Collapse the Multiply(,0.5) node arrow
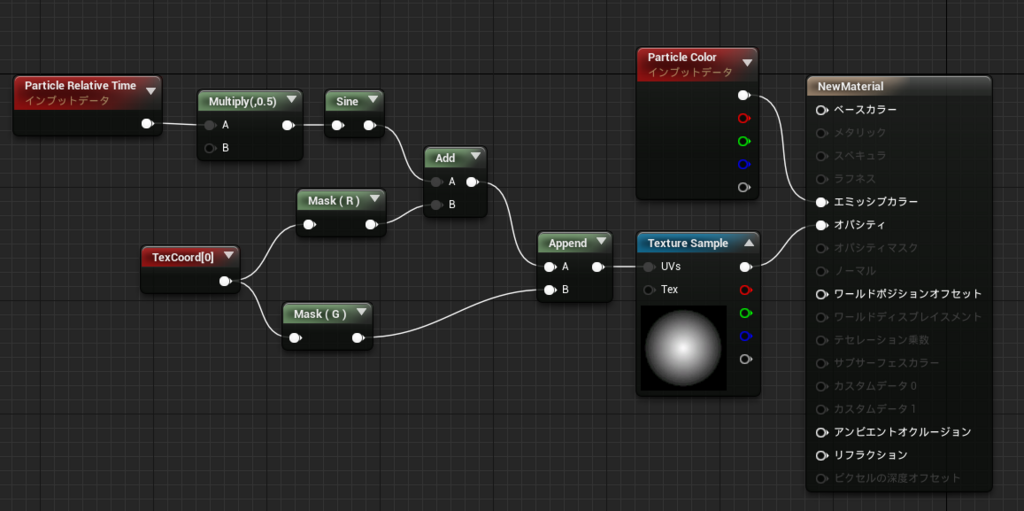 tap(291, 100)
